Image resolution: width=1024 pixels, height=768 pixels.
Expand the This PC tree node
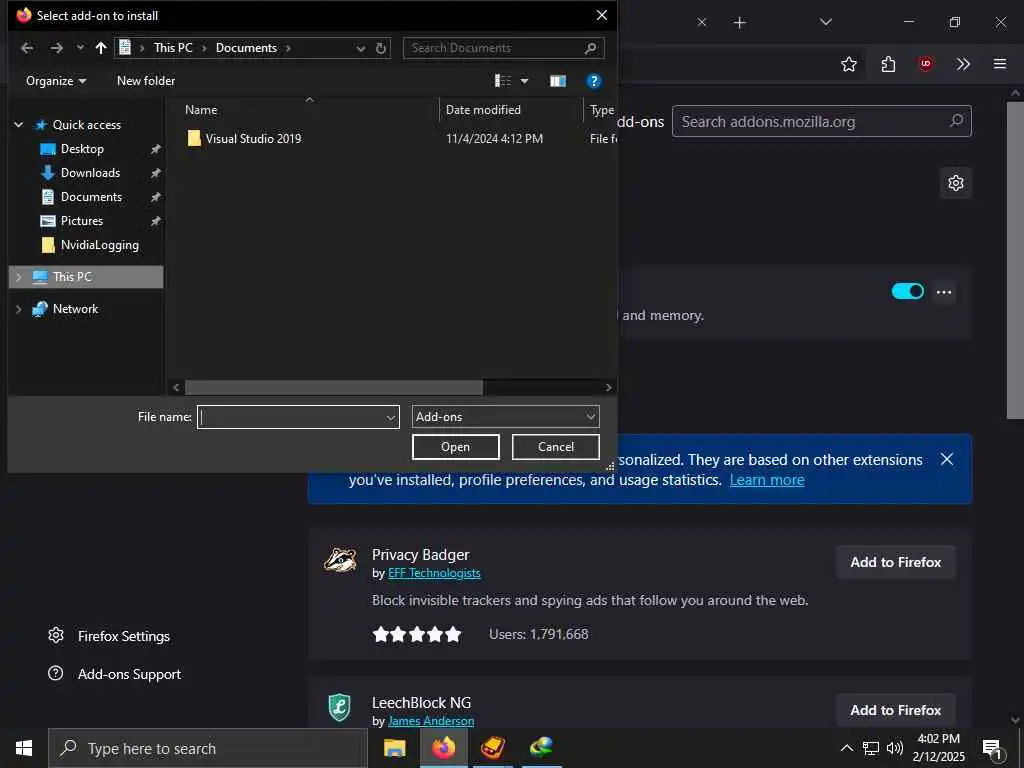point(18,277)
